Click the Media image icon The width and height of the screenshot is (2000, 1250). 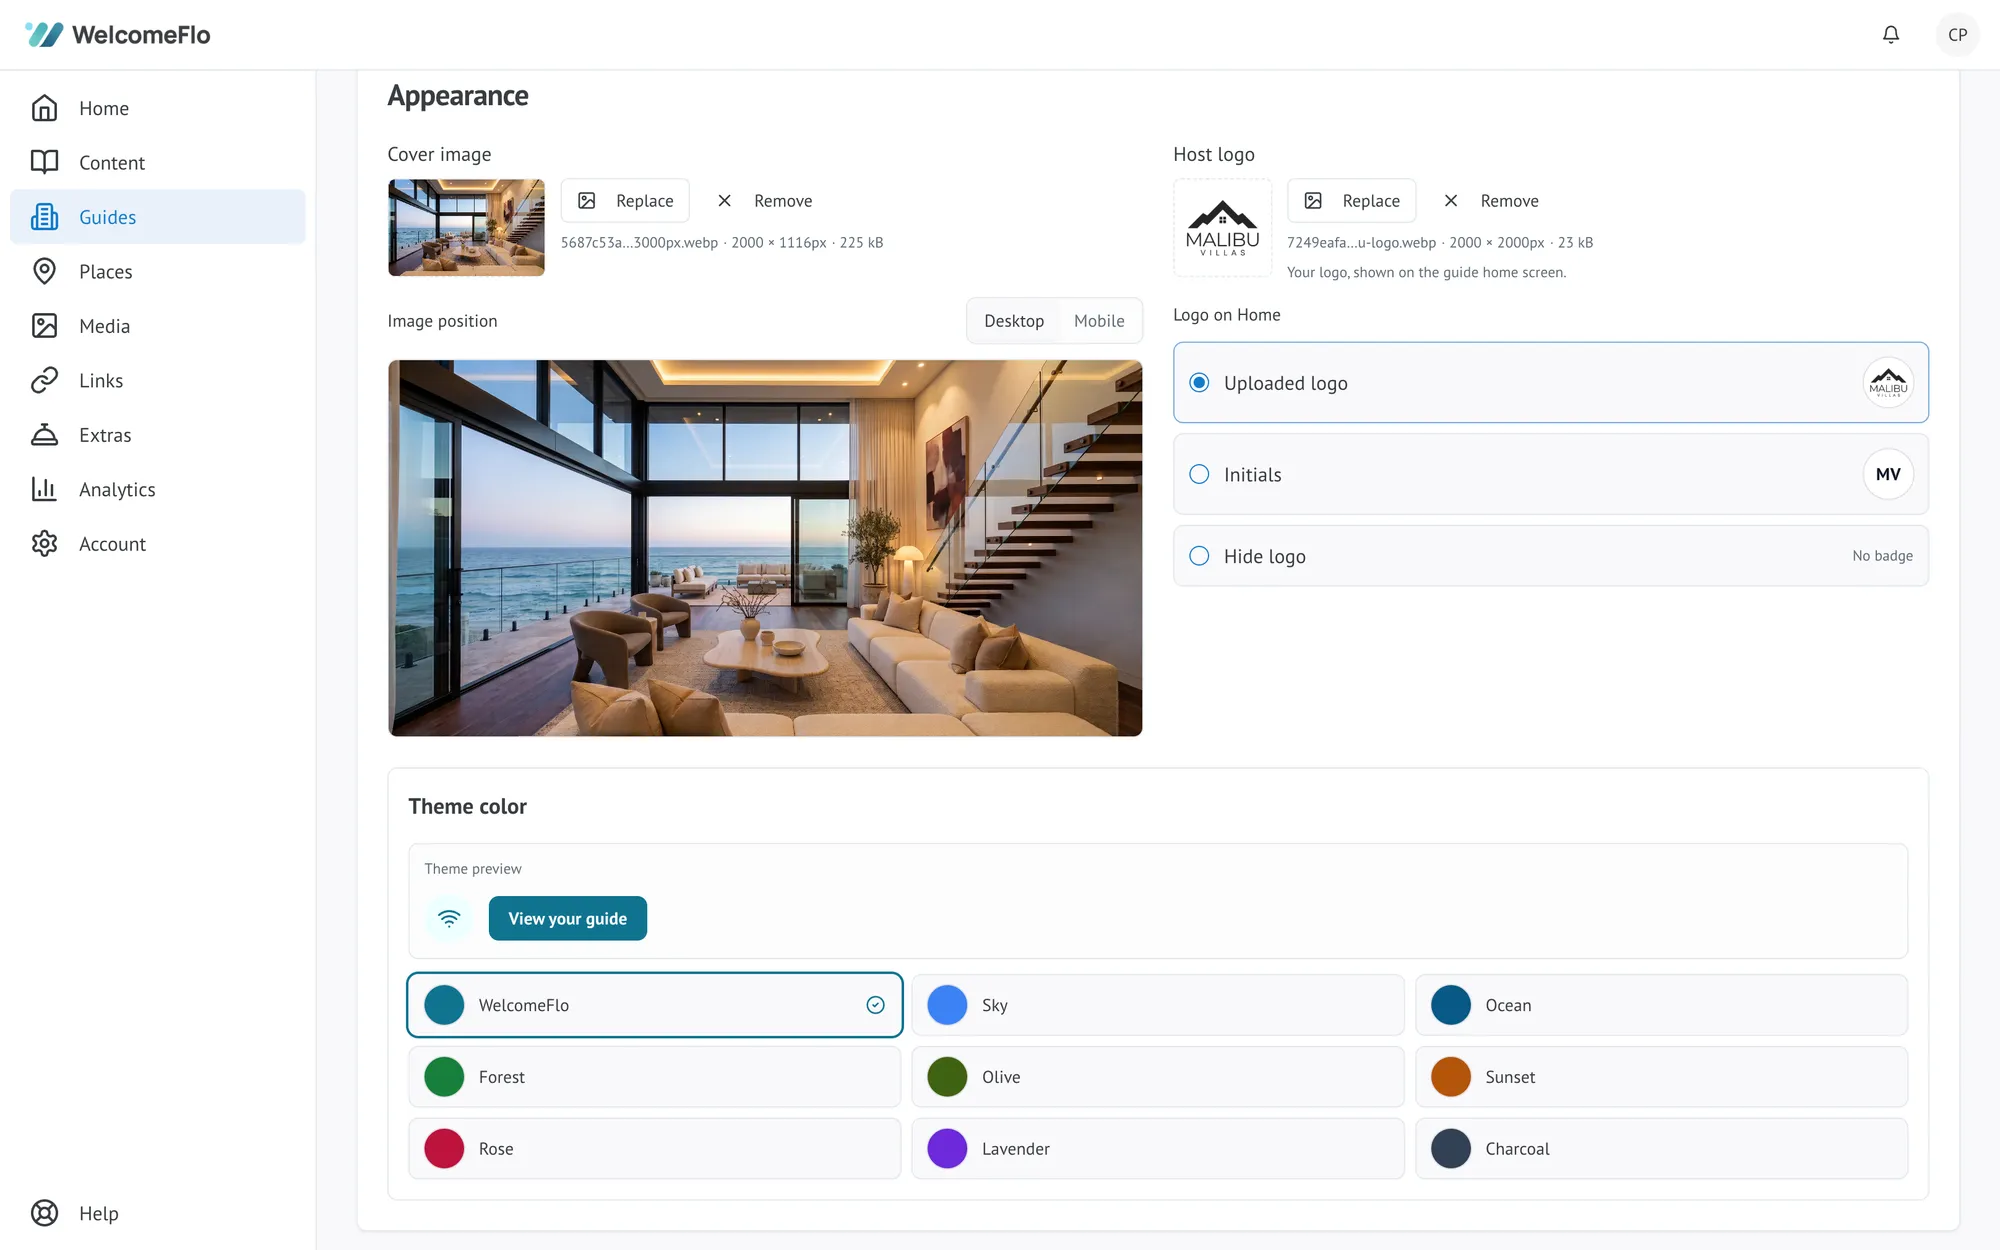point(44,326)
